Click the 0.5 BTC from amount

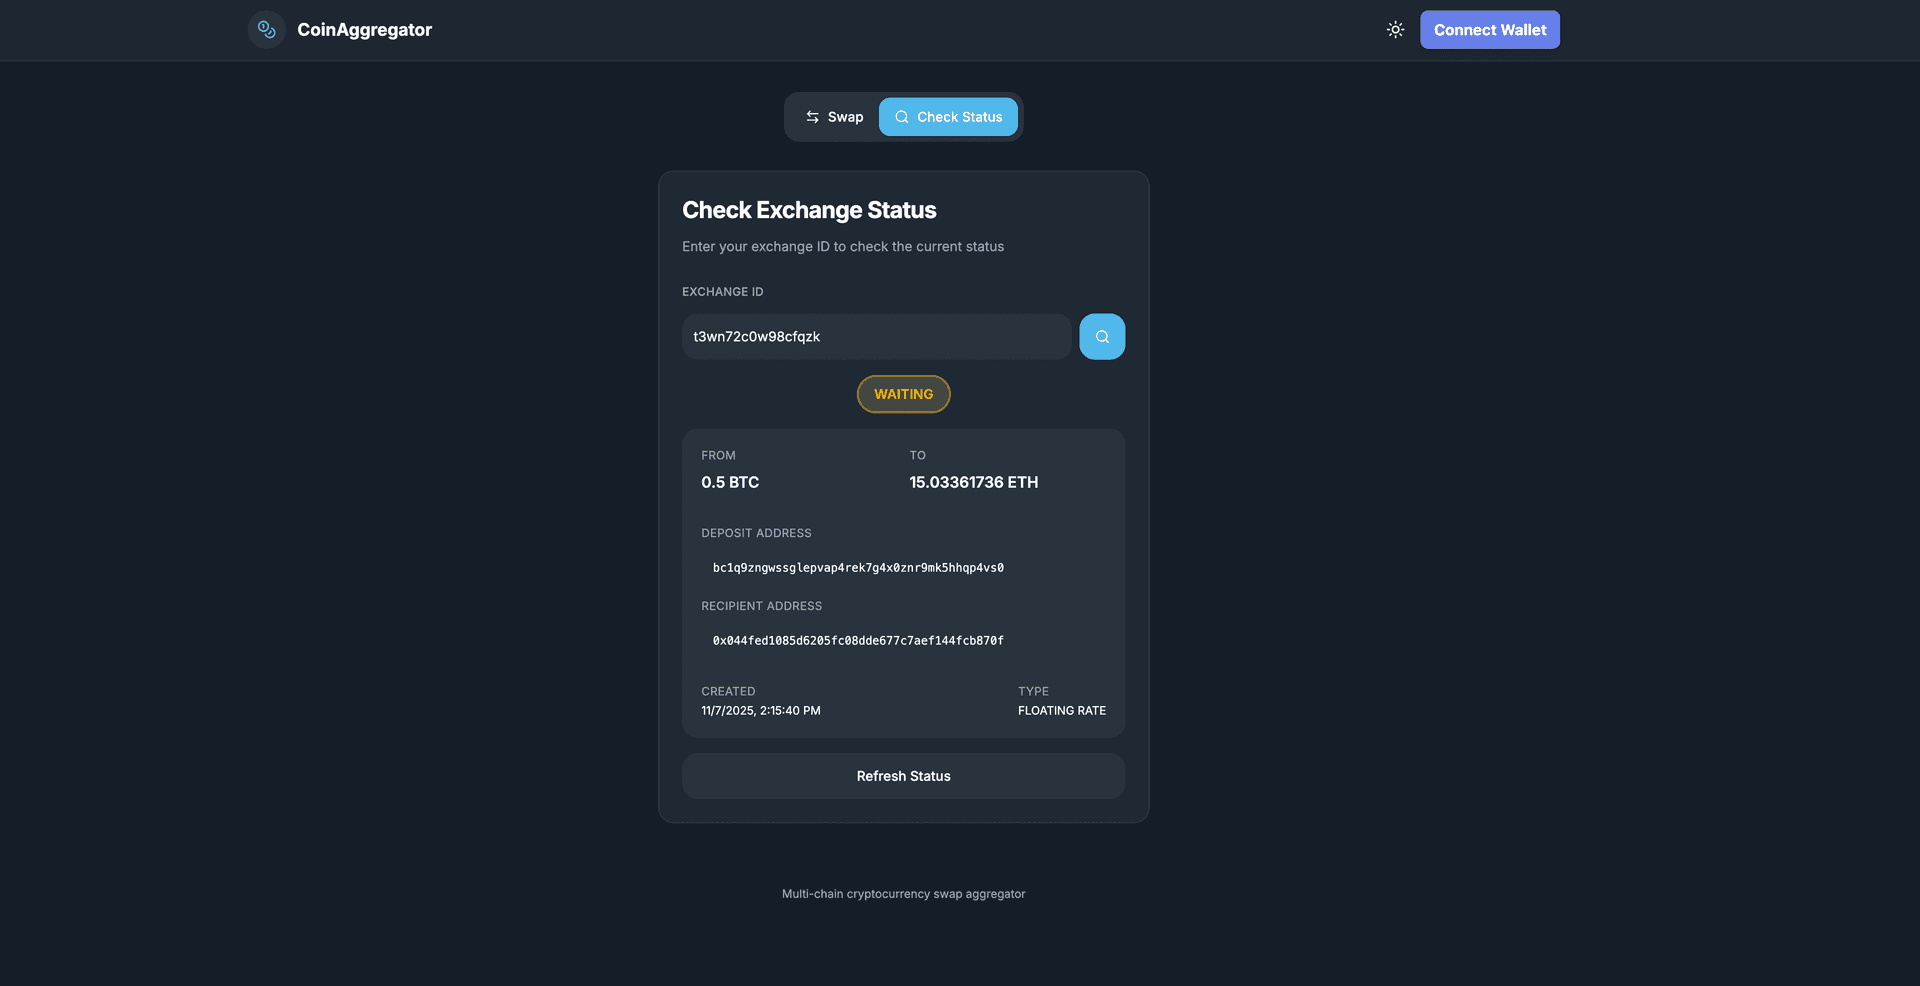(730, 482)
